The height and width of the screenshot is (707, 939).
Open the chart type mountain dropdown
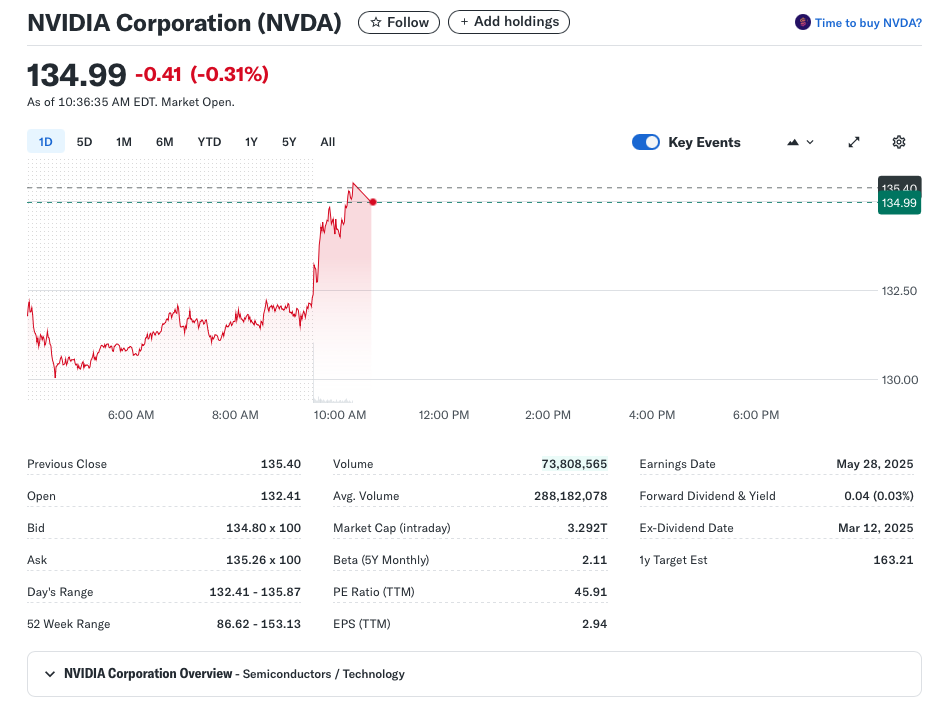(800, 142)
